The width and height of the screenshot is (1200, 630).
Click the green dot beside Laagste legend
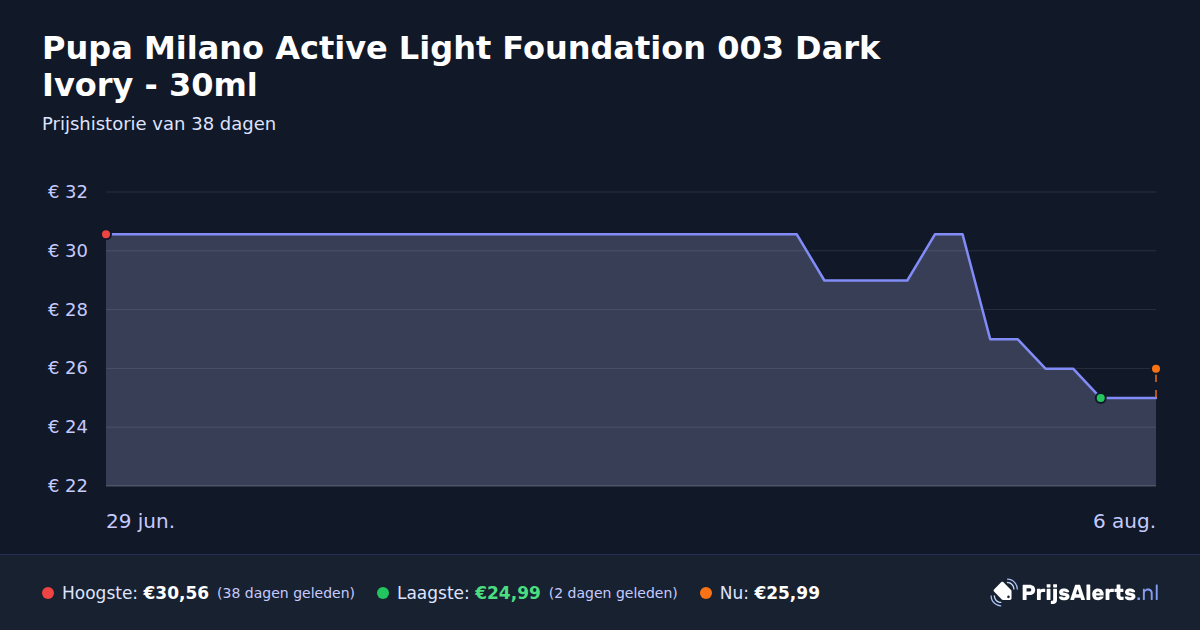tap(383, 593)
